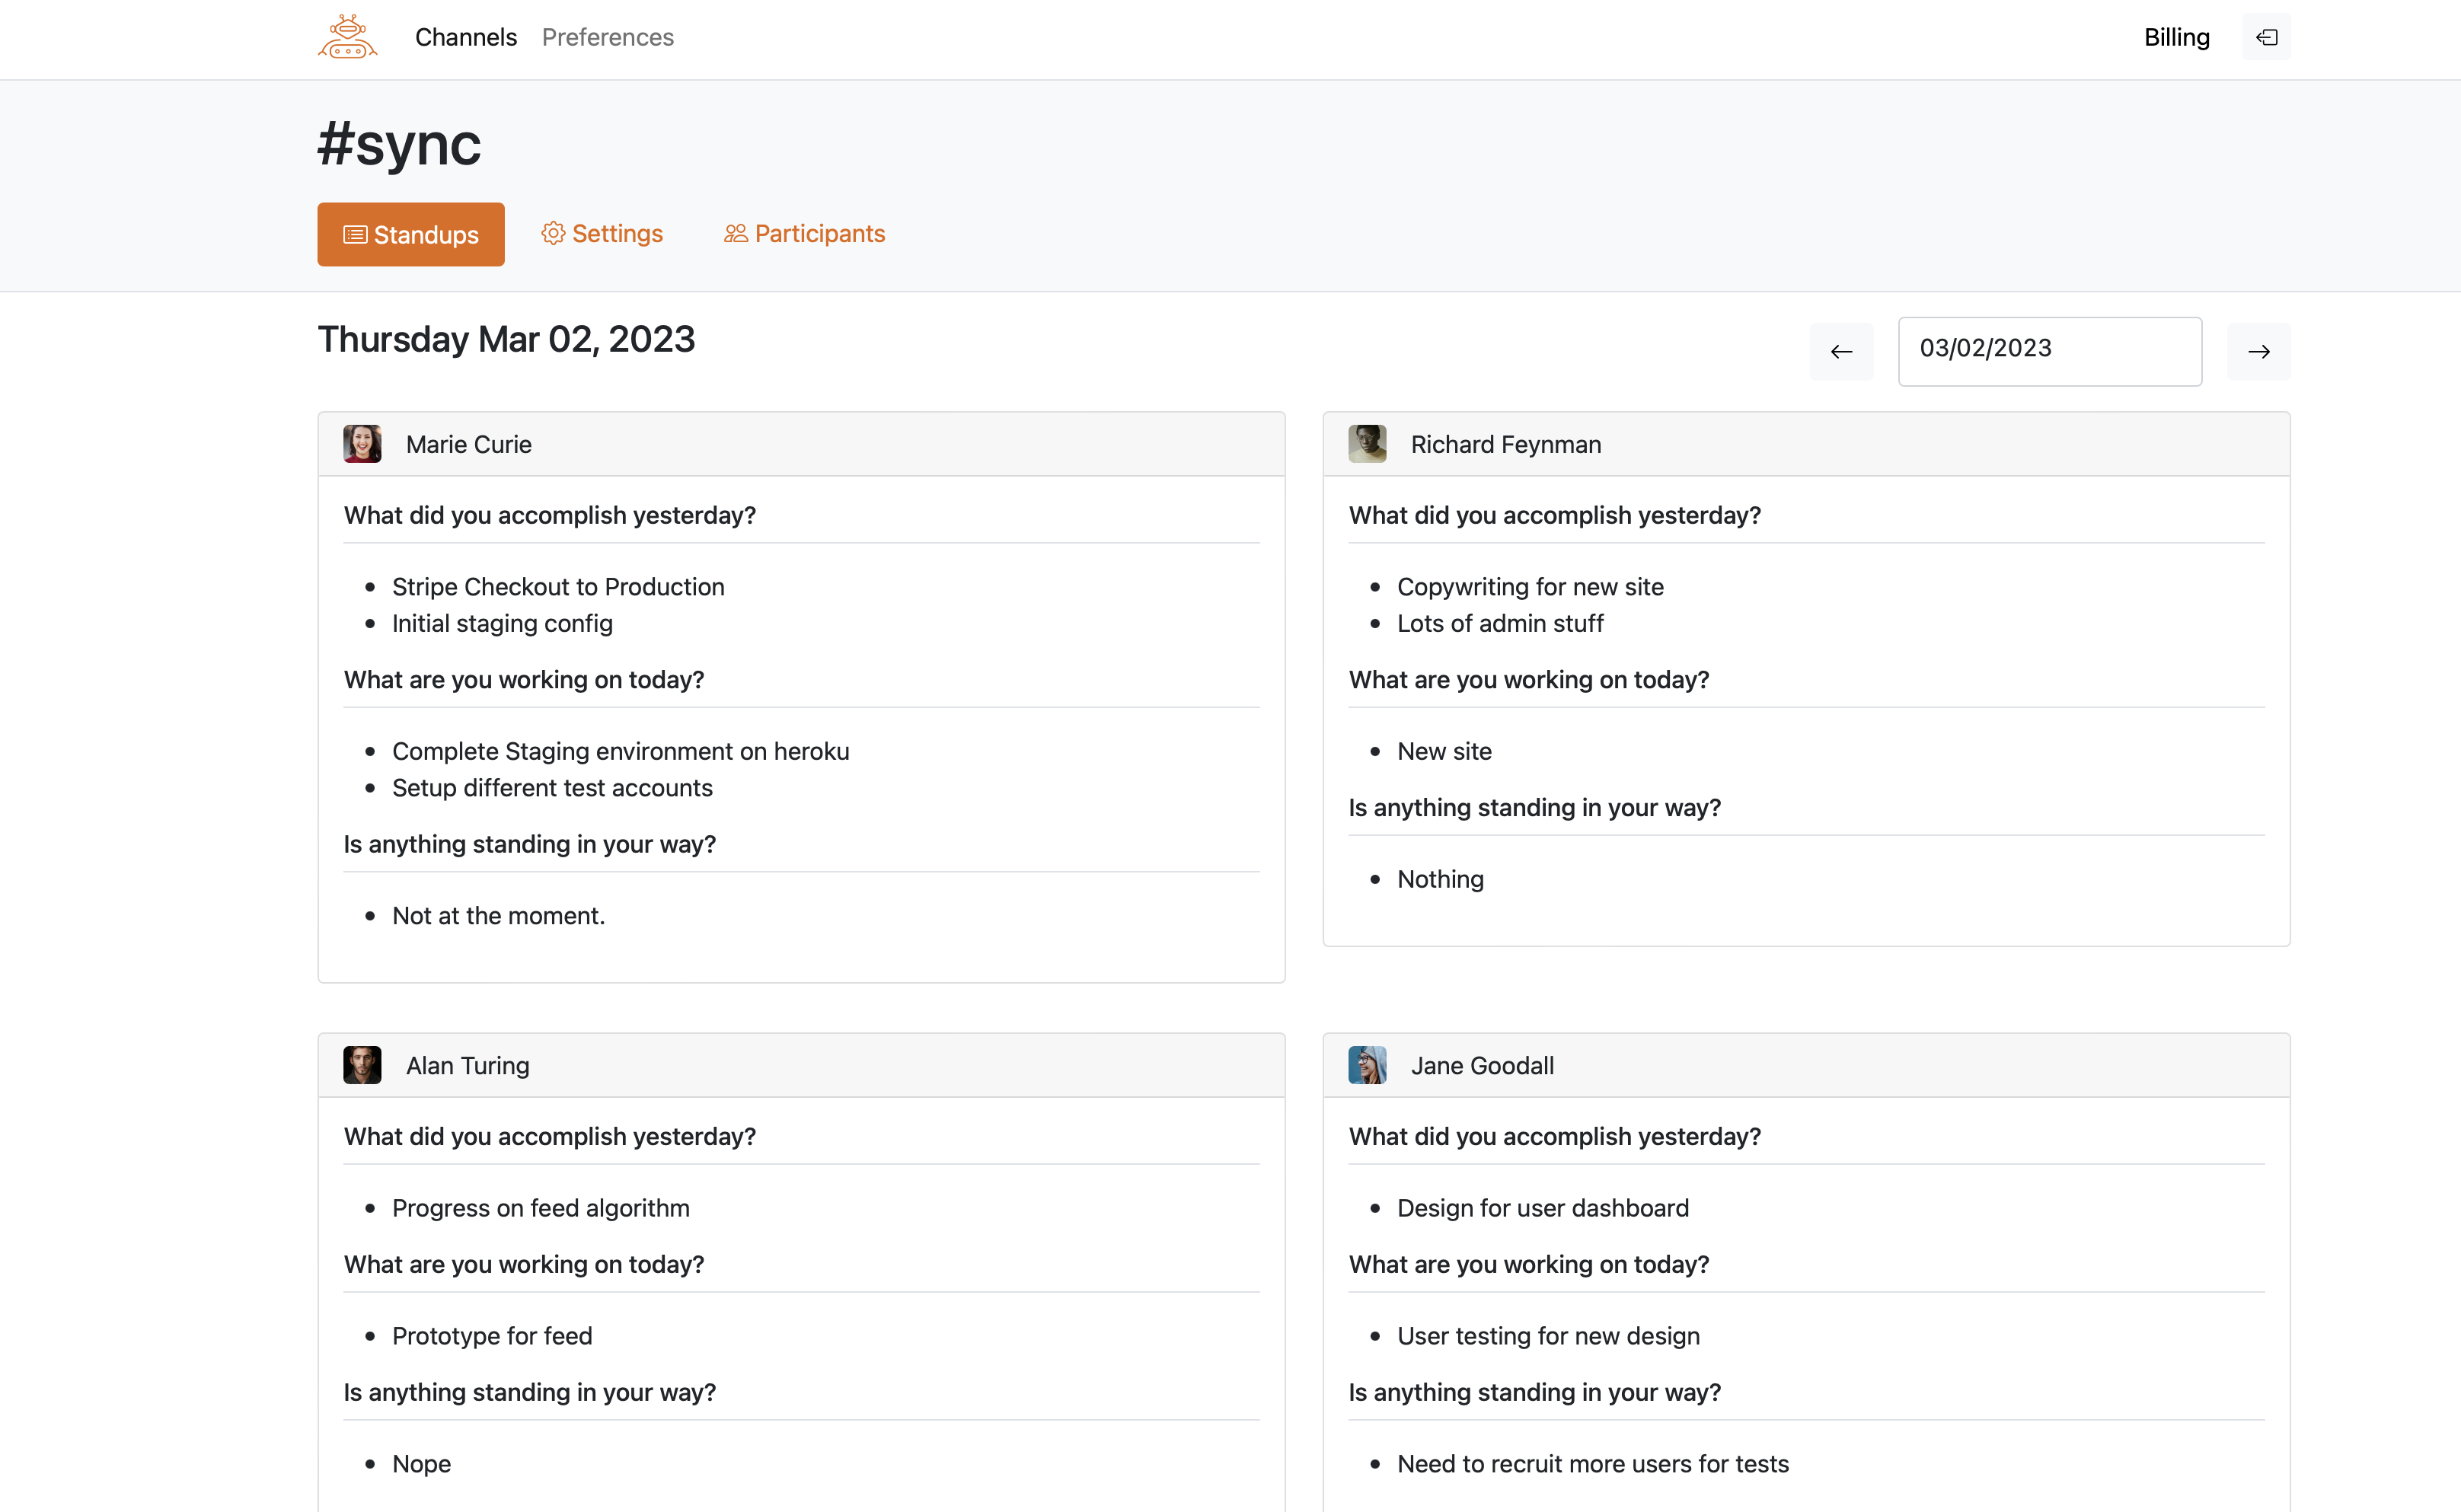The width and height of the screenshot is (2461, 1512).
Task: Click the name Jane Goodall
Action: pos(1482,1065)
